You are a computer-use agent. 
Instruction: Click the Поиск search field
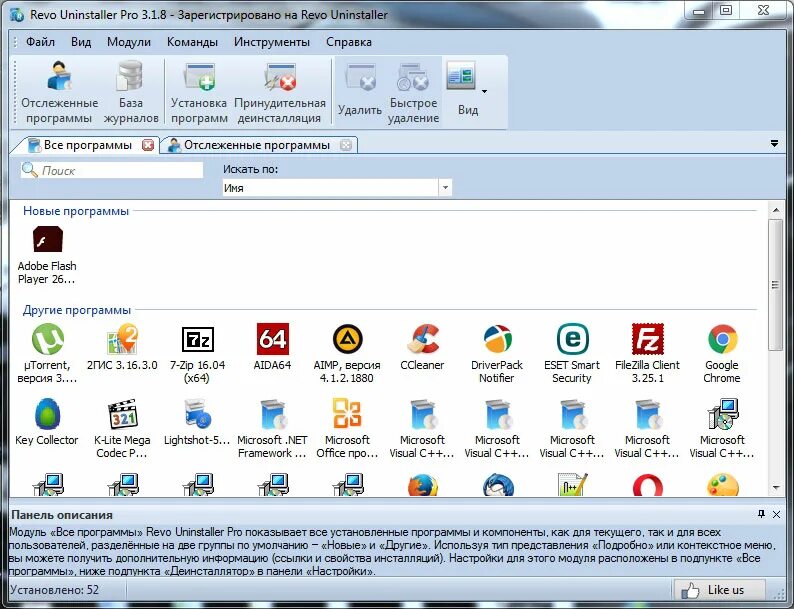click(112, 171)
